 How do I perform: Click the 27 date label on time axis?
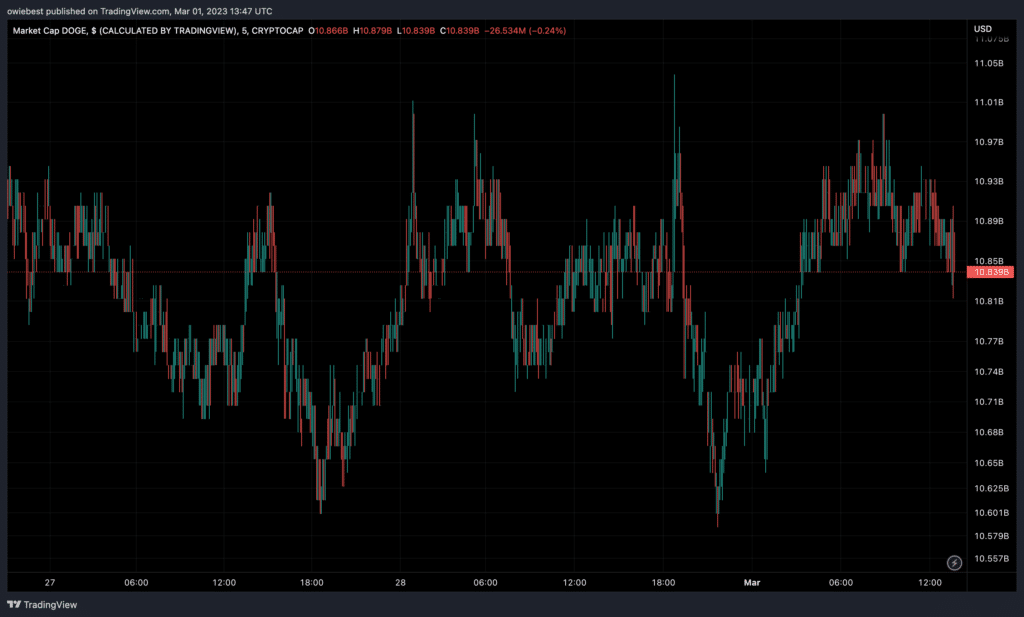(50, 582)
